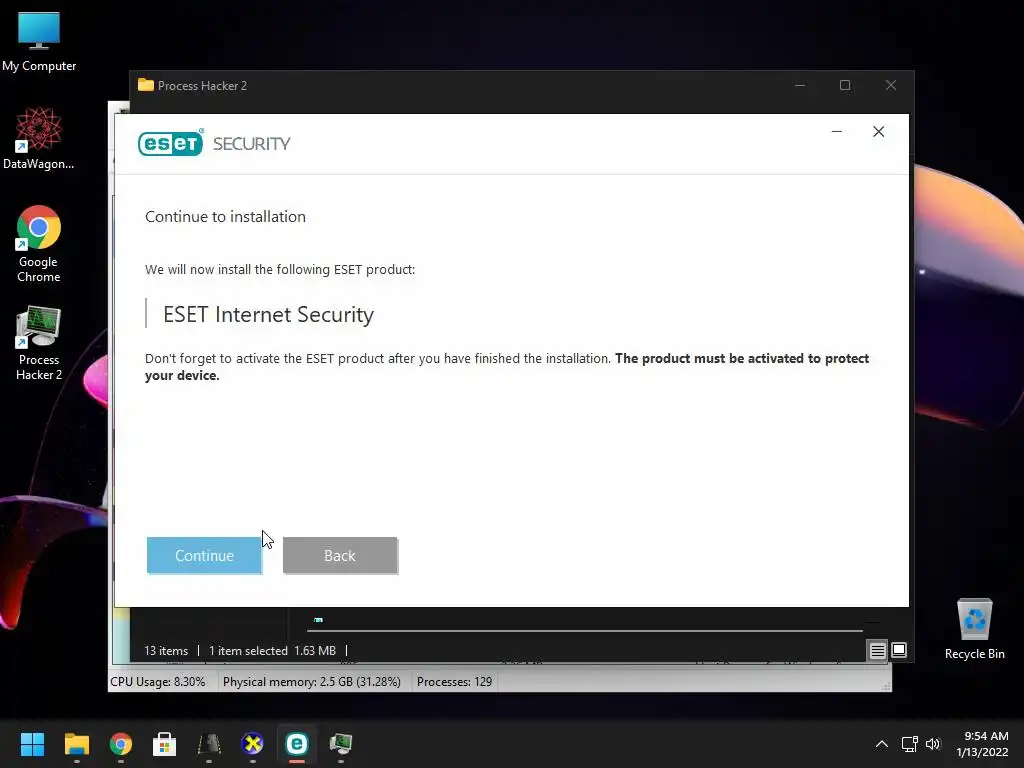Image resolution: width=1024 pixels, height=768 pixels.
Task: Show hidden system tray icons
Action: (882, 744)
